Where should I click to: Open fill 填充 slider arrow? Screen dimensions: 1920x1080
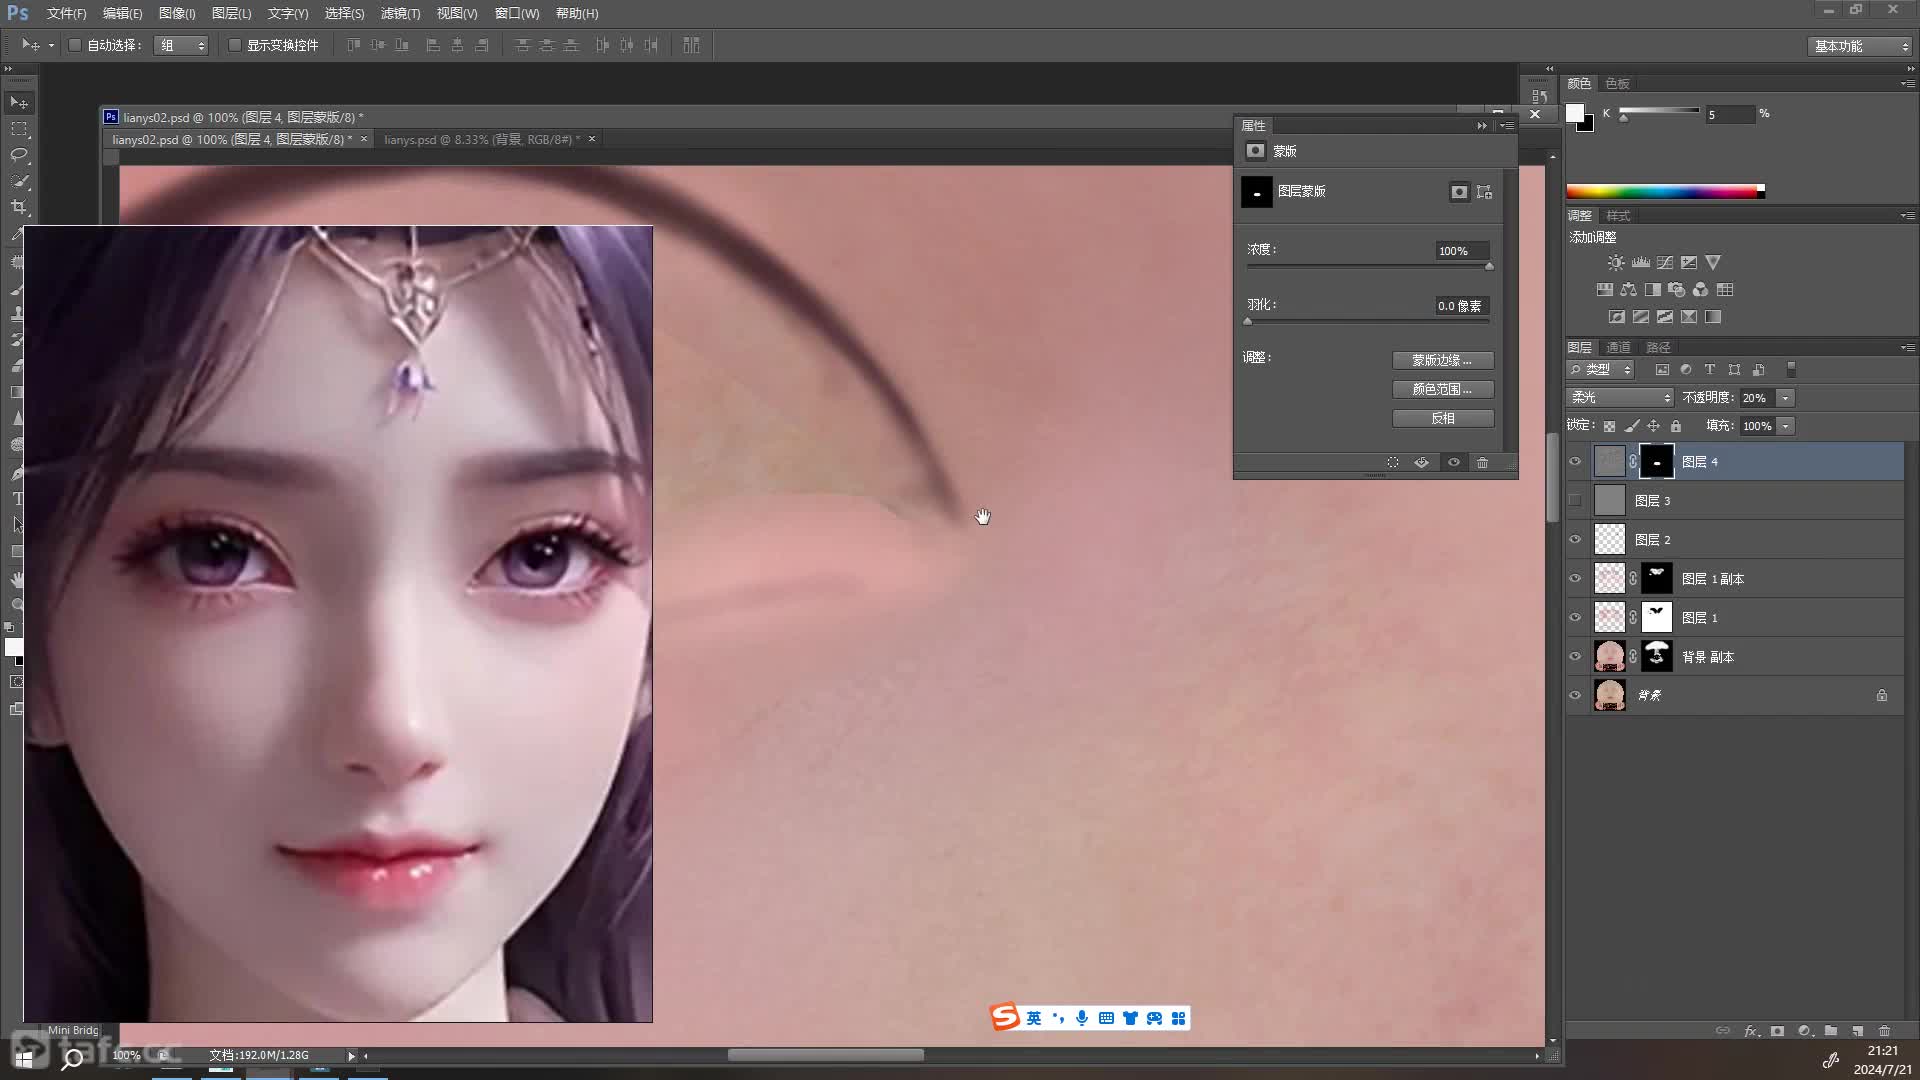(1786, 426)
